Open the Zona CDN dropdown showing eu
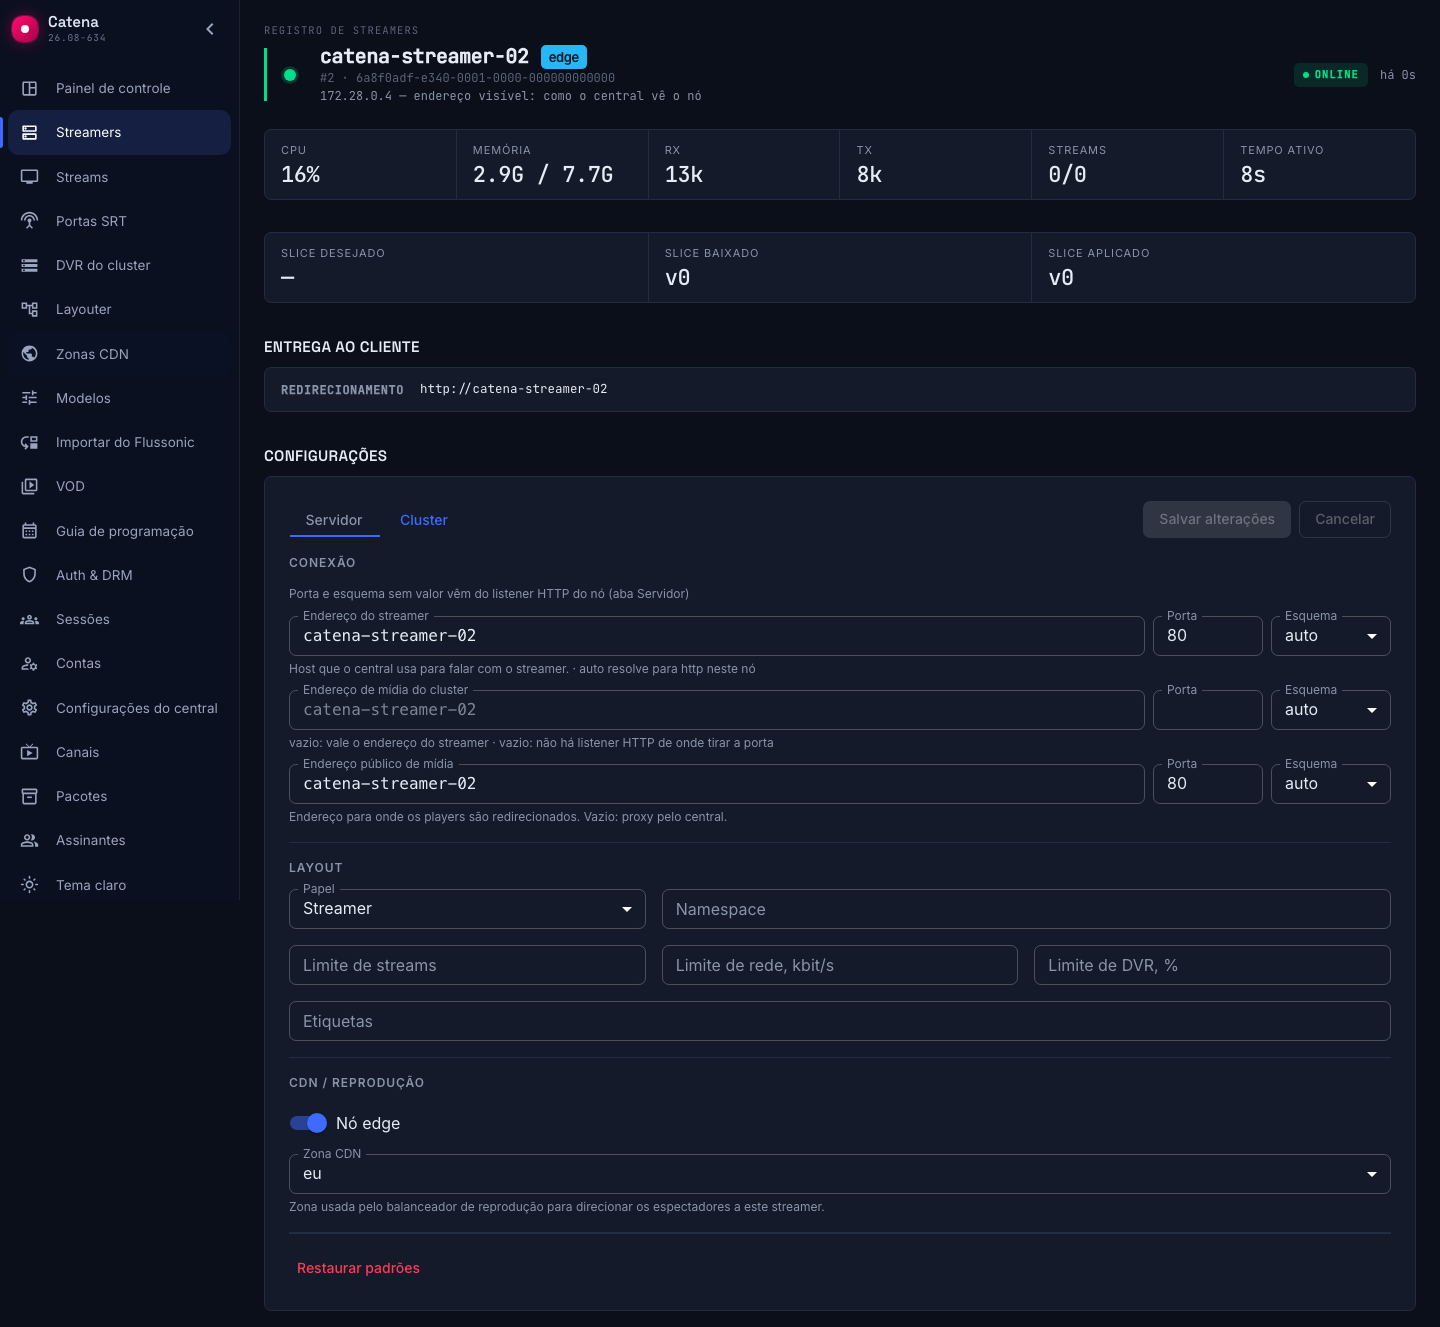Screen dimensions: 1440x1327 840,1174
